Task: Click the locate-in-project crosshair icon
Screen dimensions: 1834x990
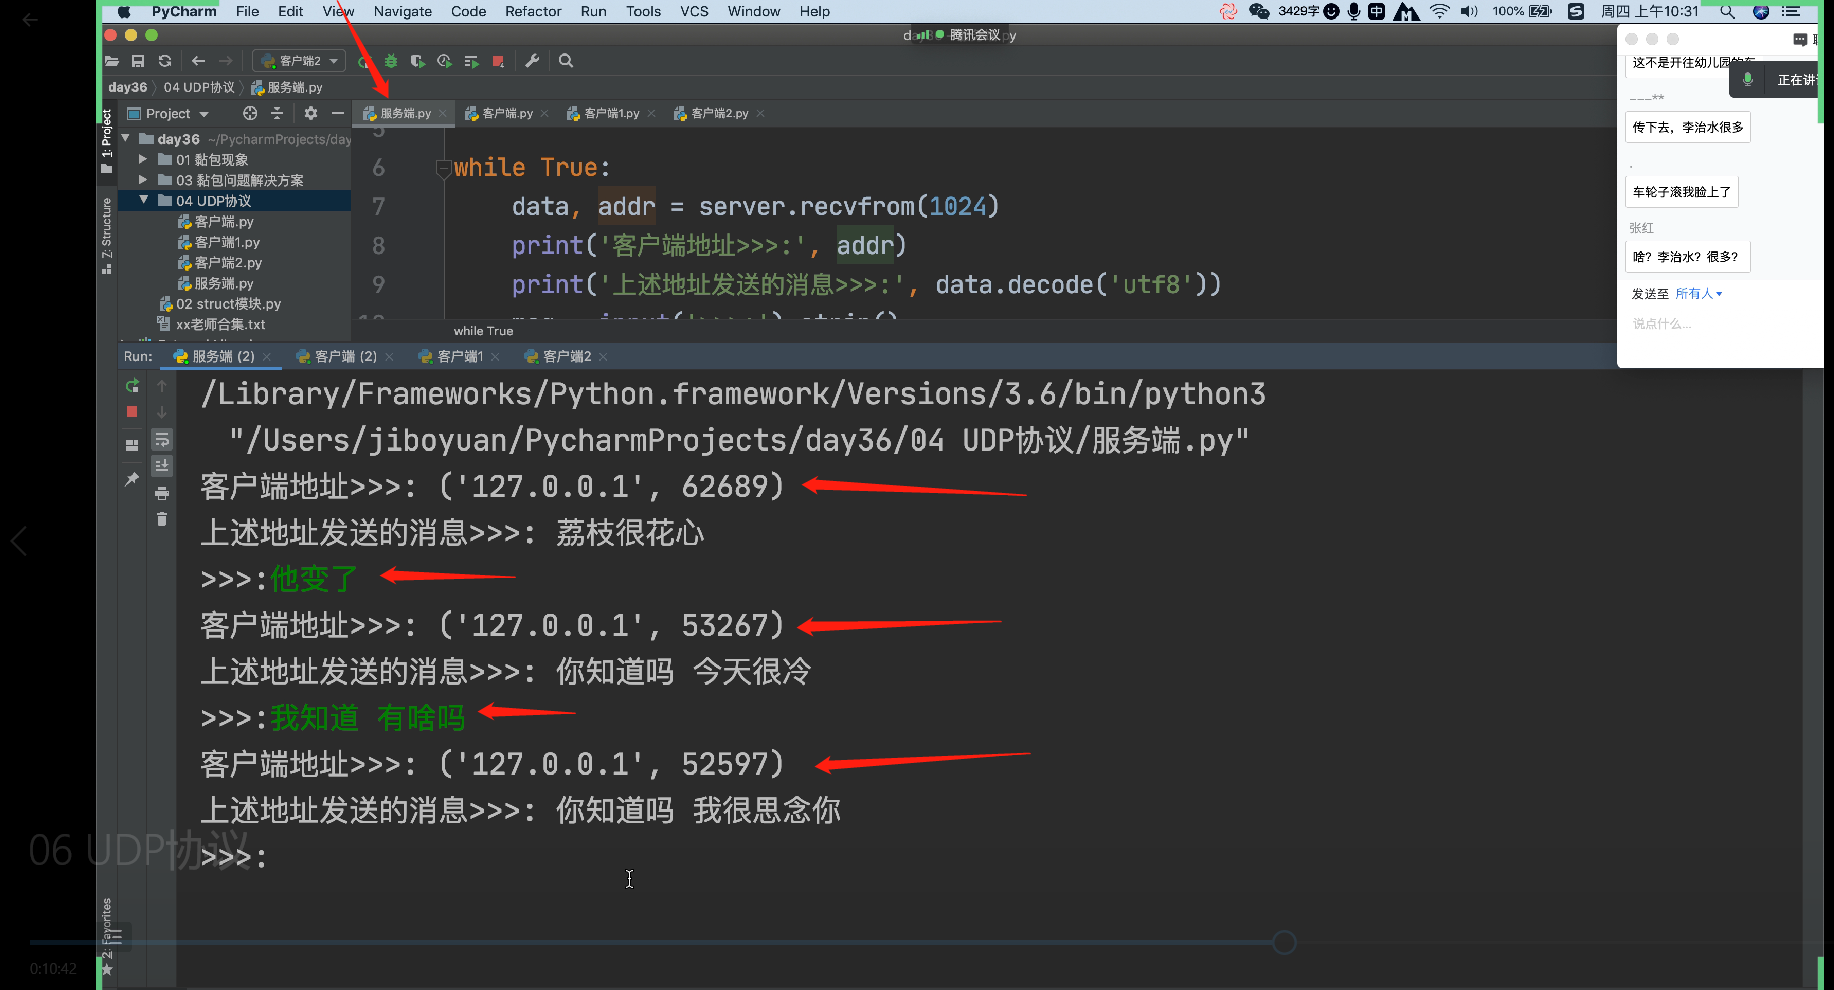Action: pyautogui.click(x=250, y=113)
